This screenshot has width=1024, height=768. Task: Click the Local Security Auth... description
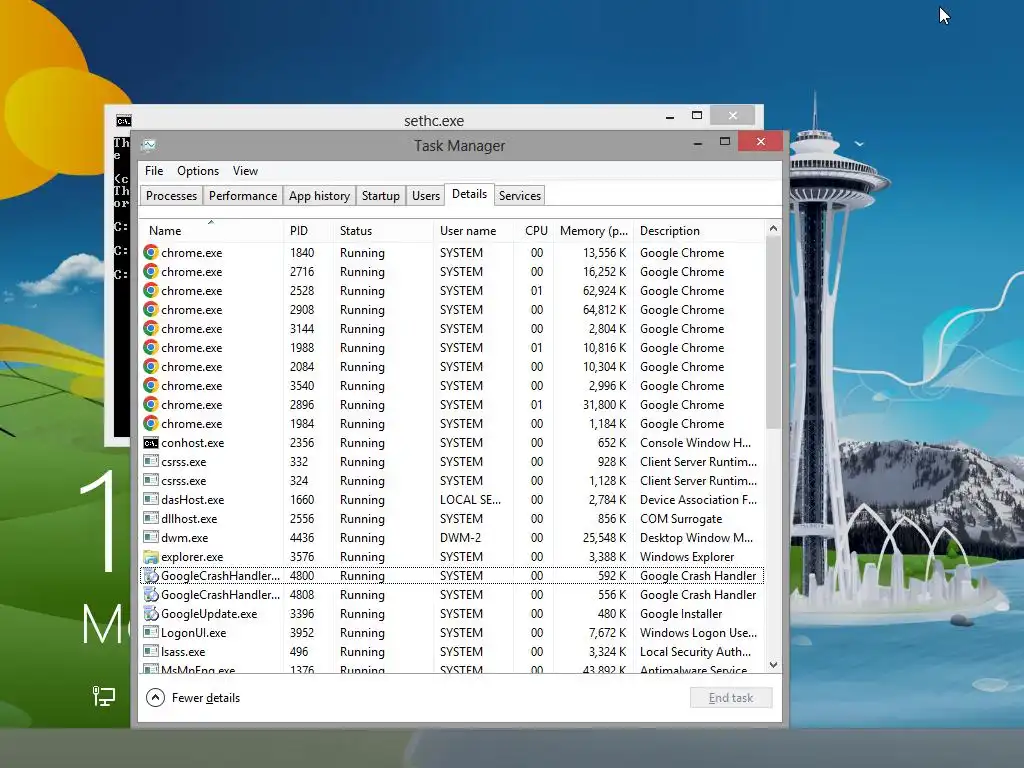696,651
